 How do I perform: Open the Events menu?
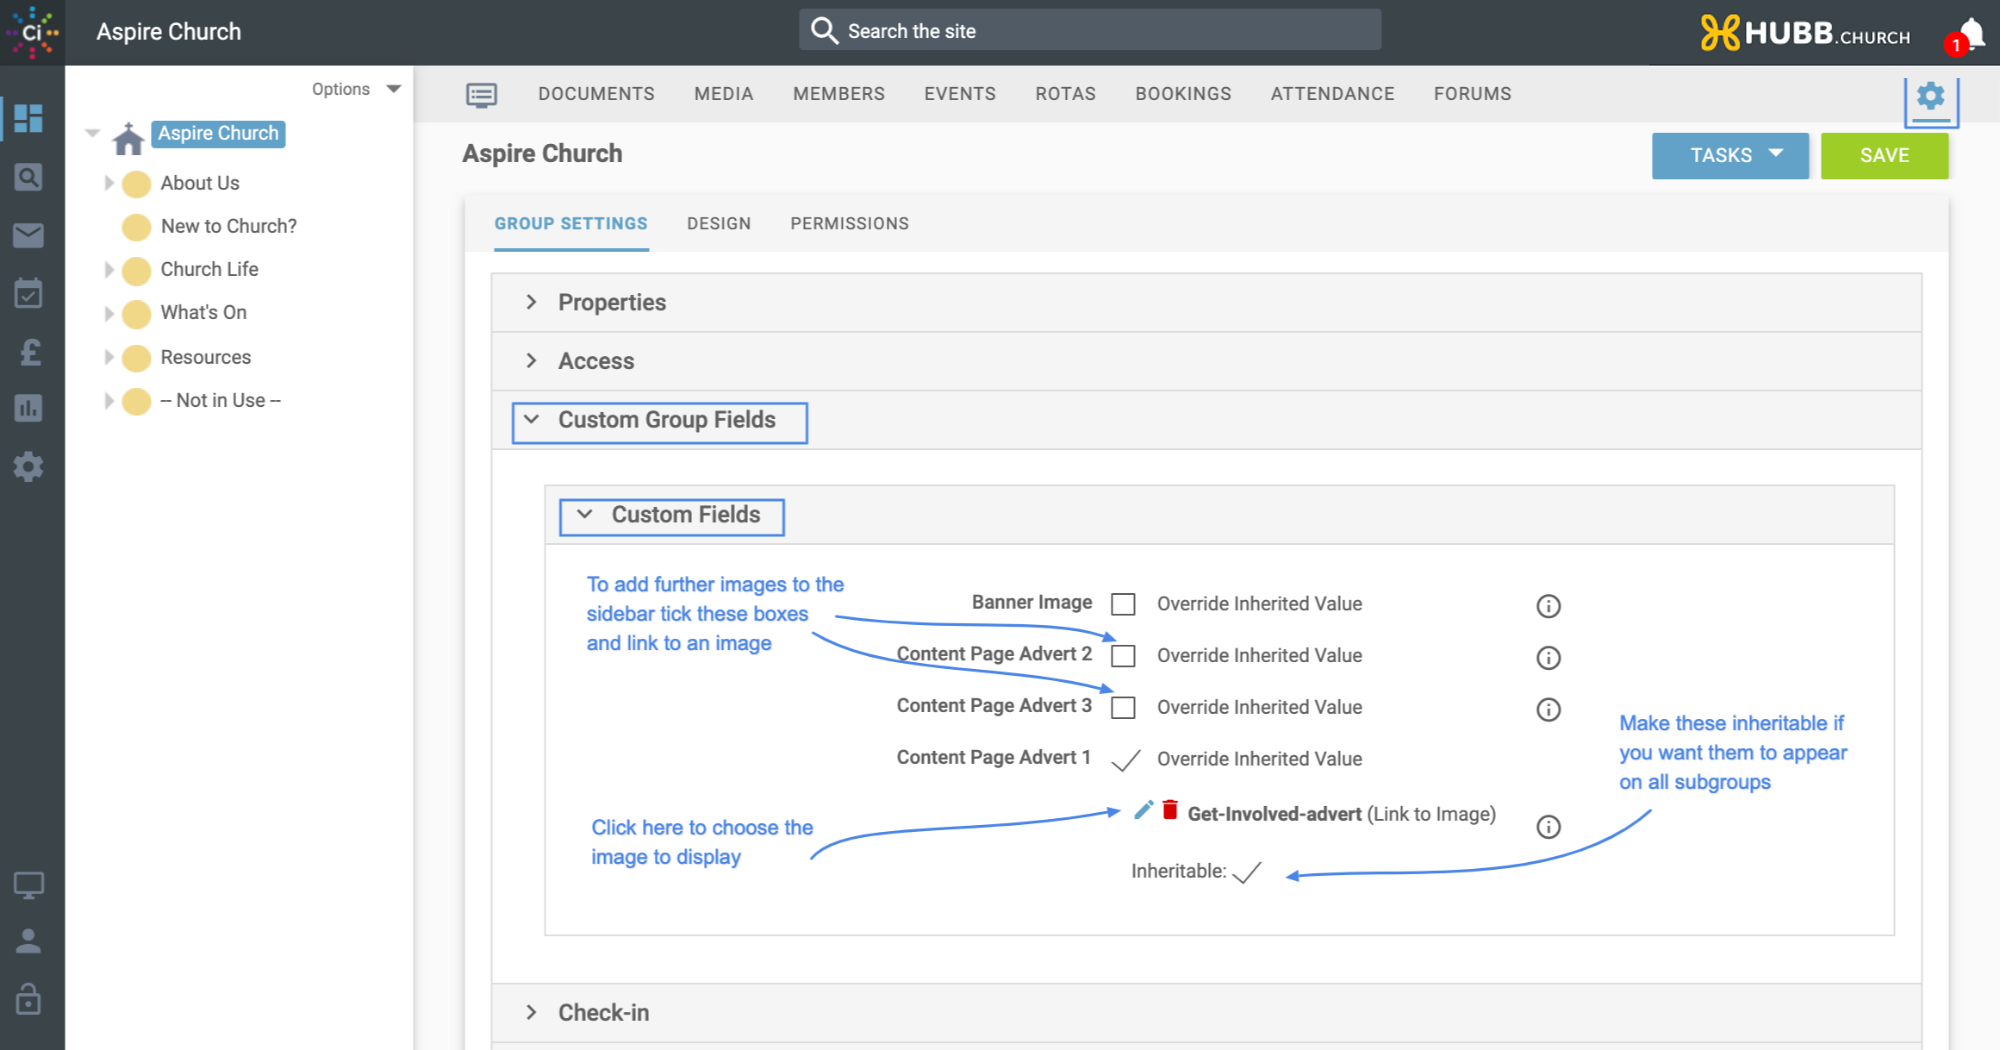960,94
